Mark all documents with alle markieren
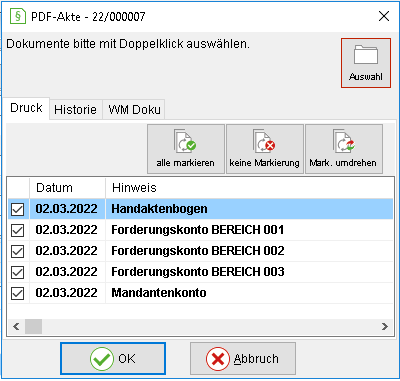Screen dimensions: 400x381 click(186, 149)
